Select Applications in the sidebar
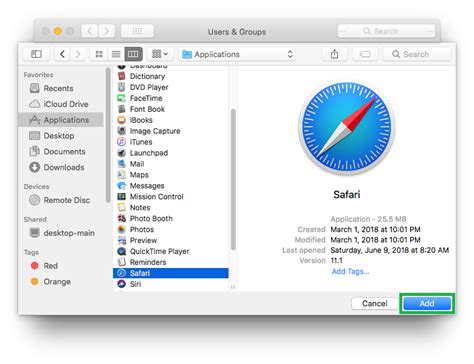The width and height of the screenshot is (474, 364). click(61, 120)
